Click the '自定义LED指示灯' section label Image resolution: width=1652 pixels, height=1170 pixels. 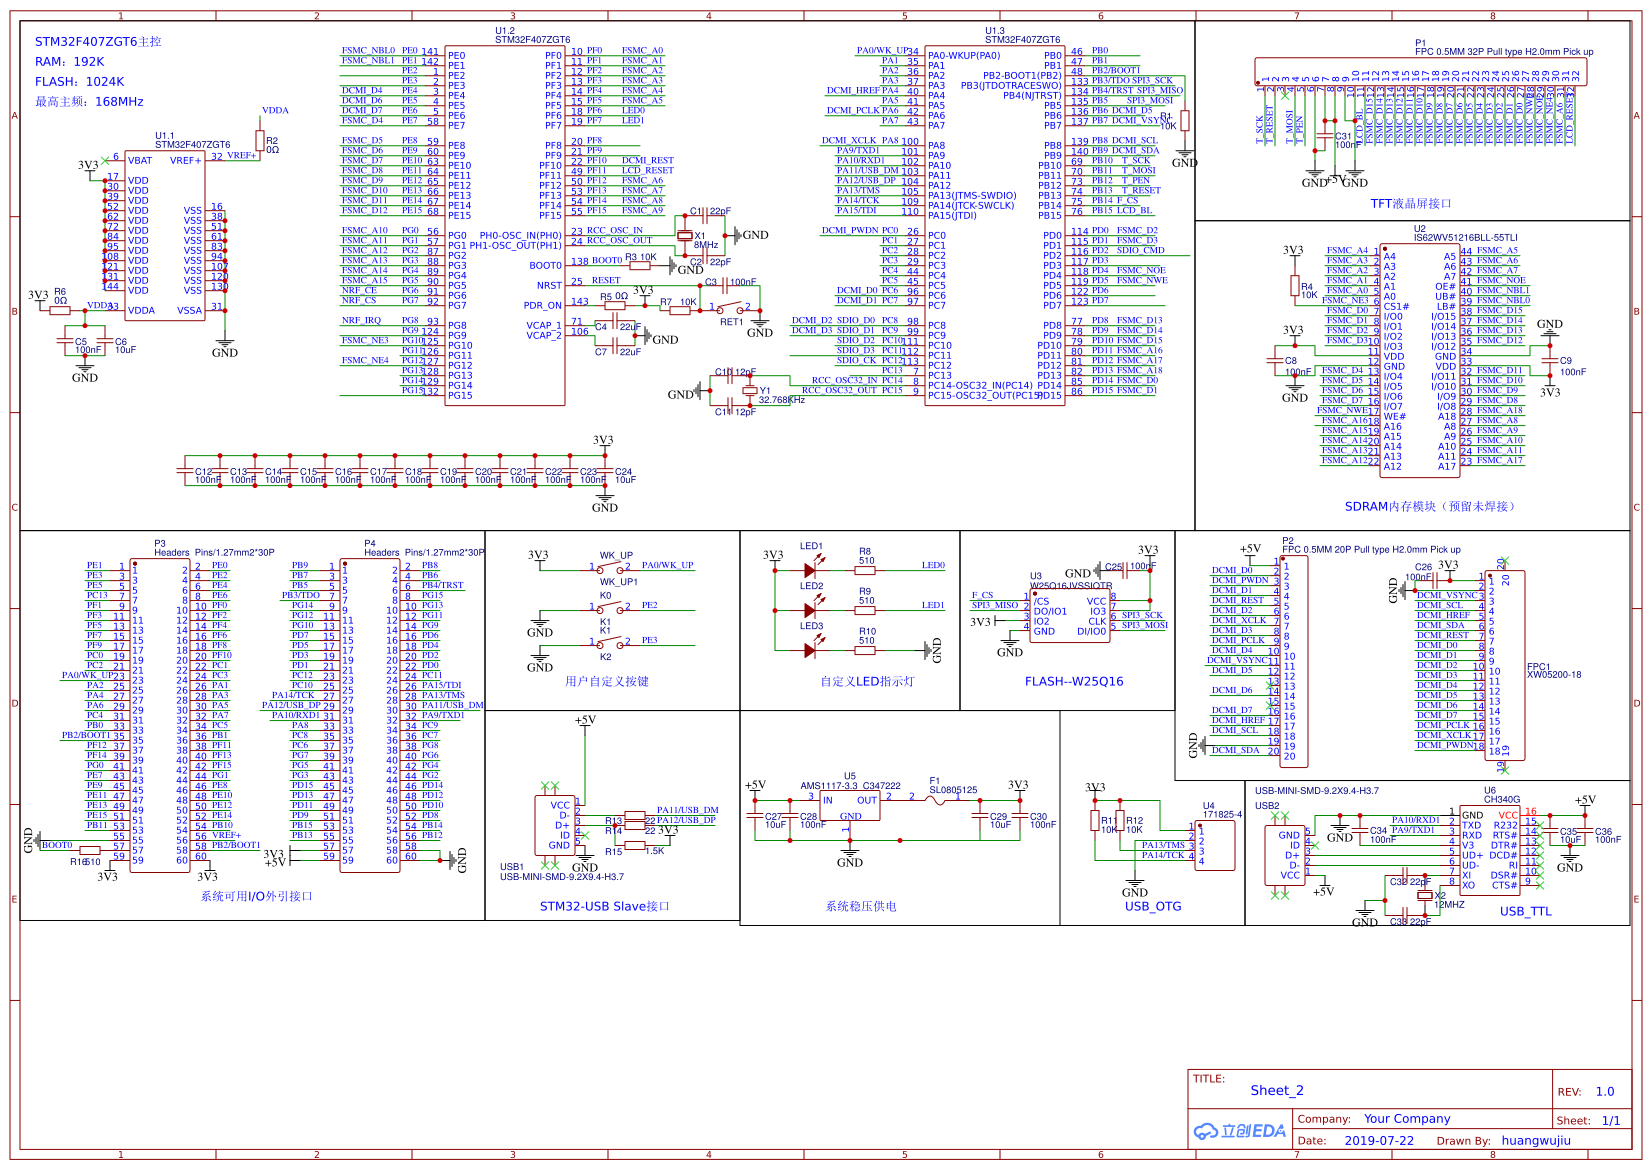click(867, 682)
